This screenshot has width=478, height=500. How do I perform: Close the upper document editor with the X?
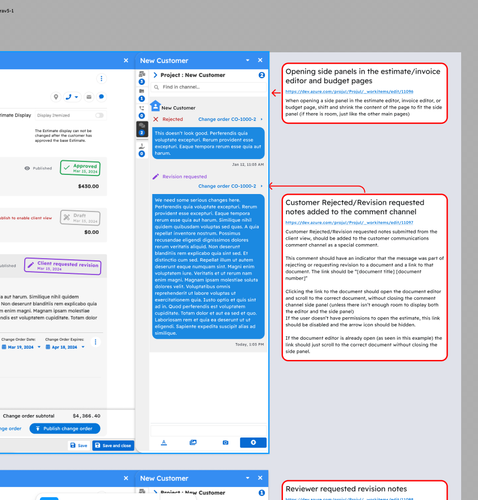click(126, 60)
